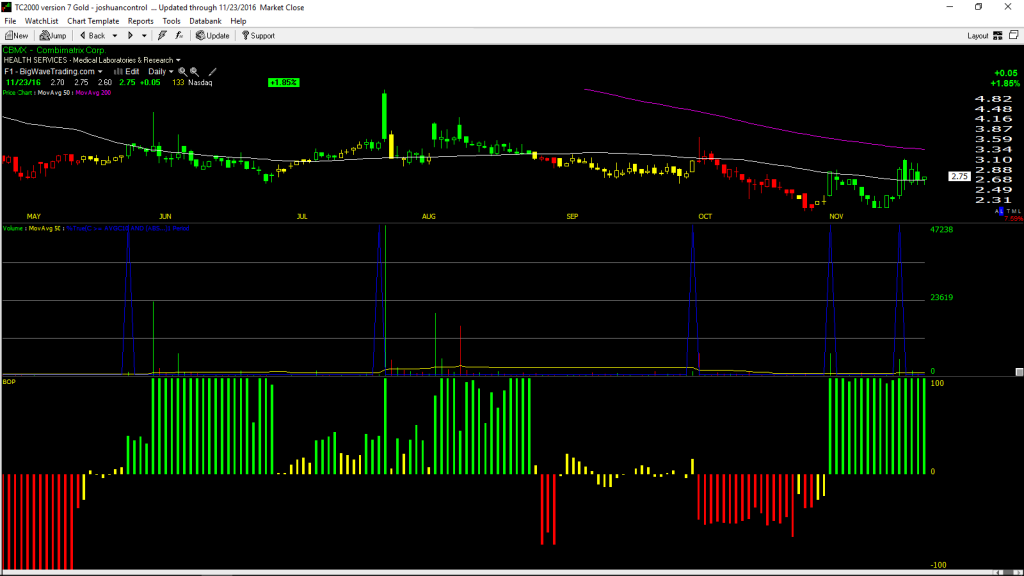Click the small square at volume pane corner

(x=1019, y=372)
